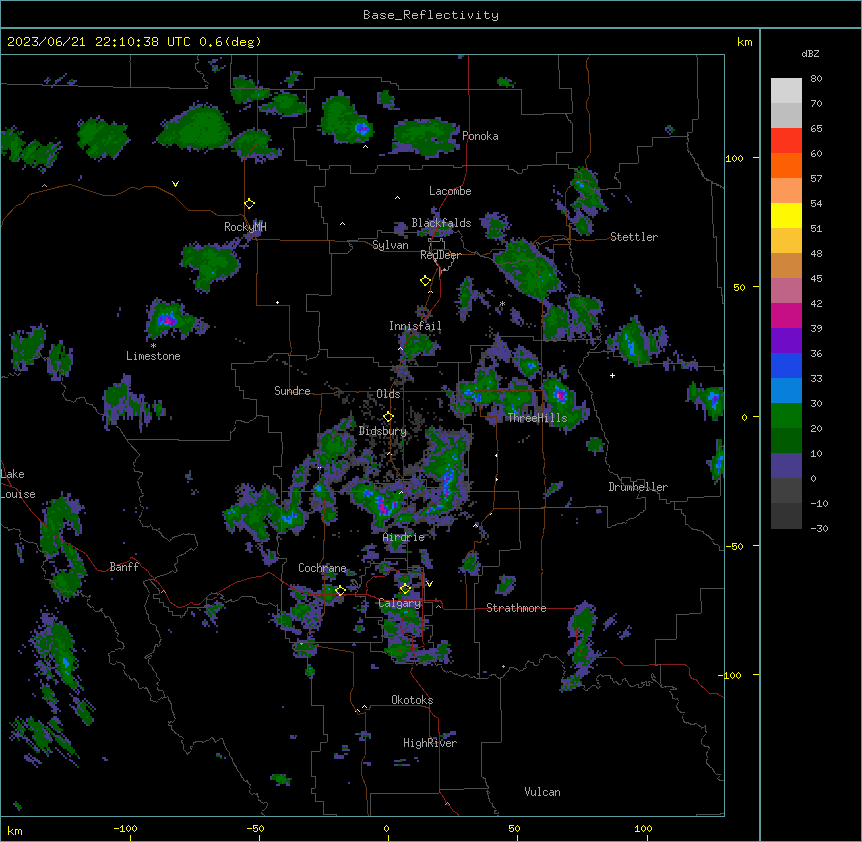This screenshot has height=842, width=862.
Task: Click the Airdrie city label
Action: [x=404, y=537]
